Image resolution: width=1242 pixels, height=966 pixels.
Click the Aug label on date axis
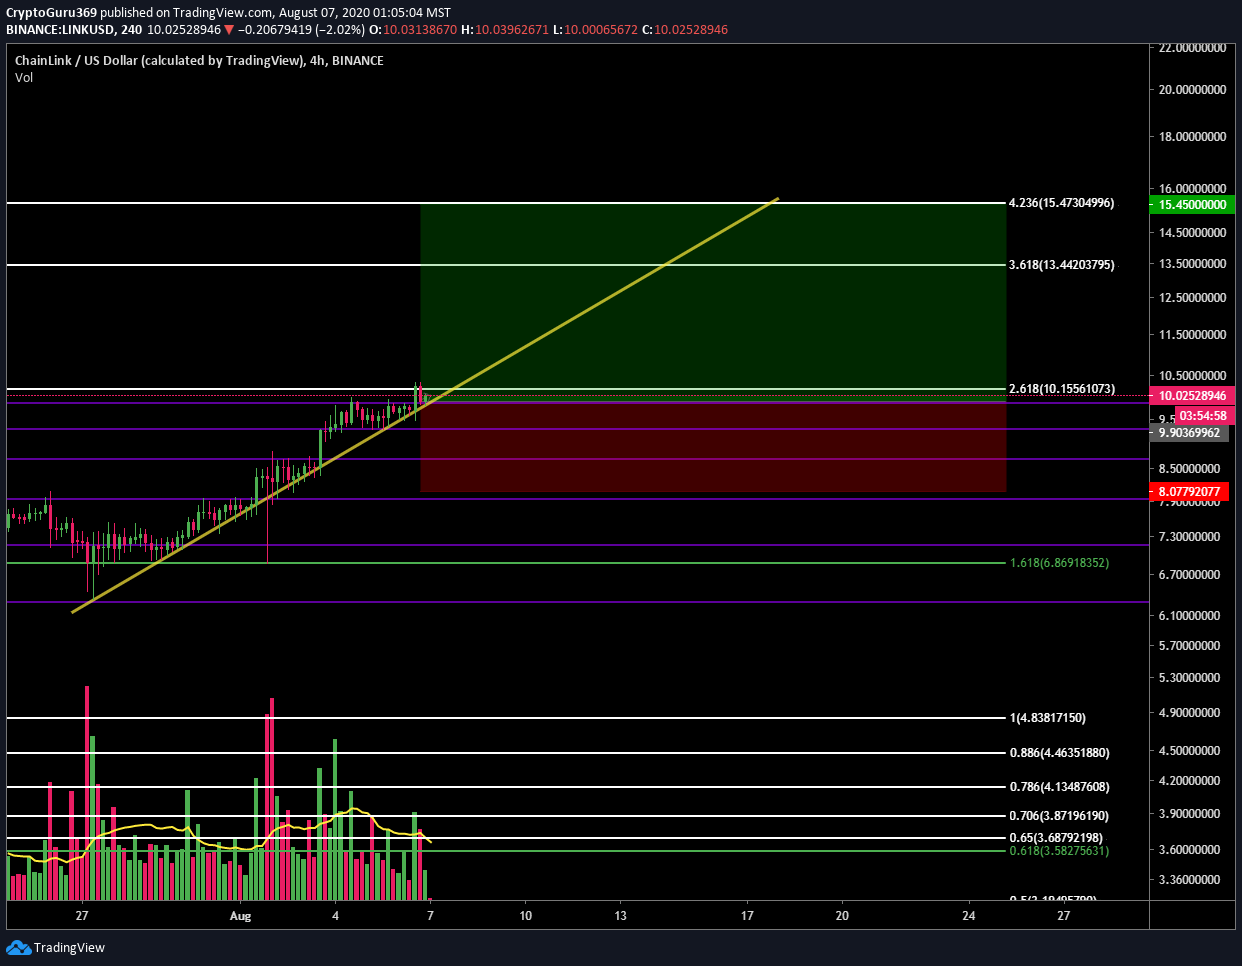click(240, 916)
